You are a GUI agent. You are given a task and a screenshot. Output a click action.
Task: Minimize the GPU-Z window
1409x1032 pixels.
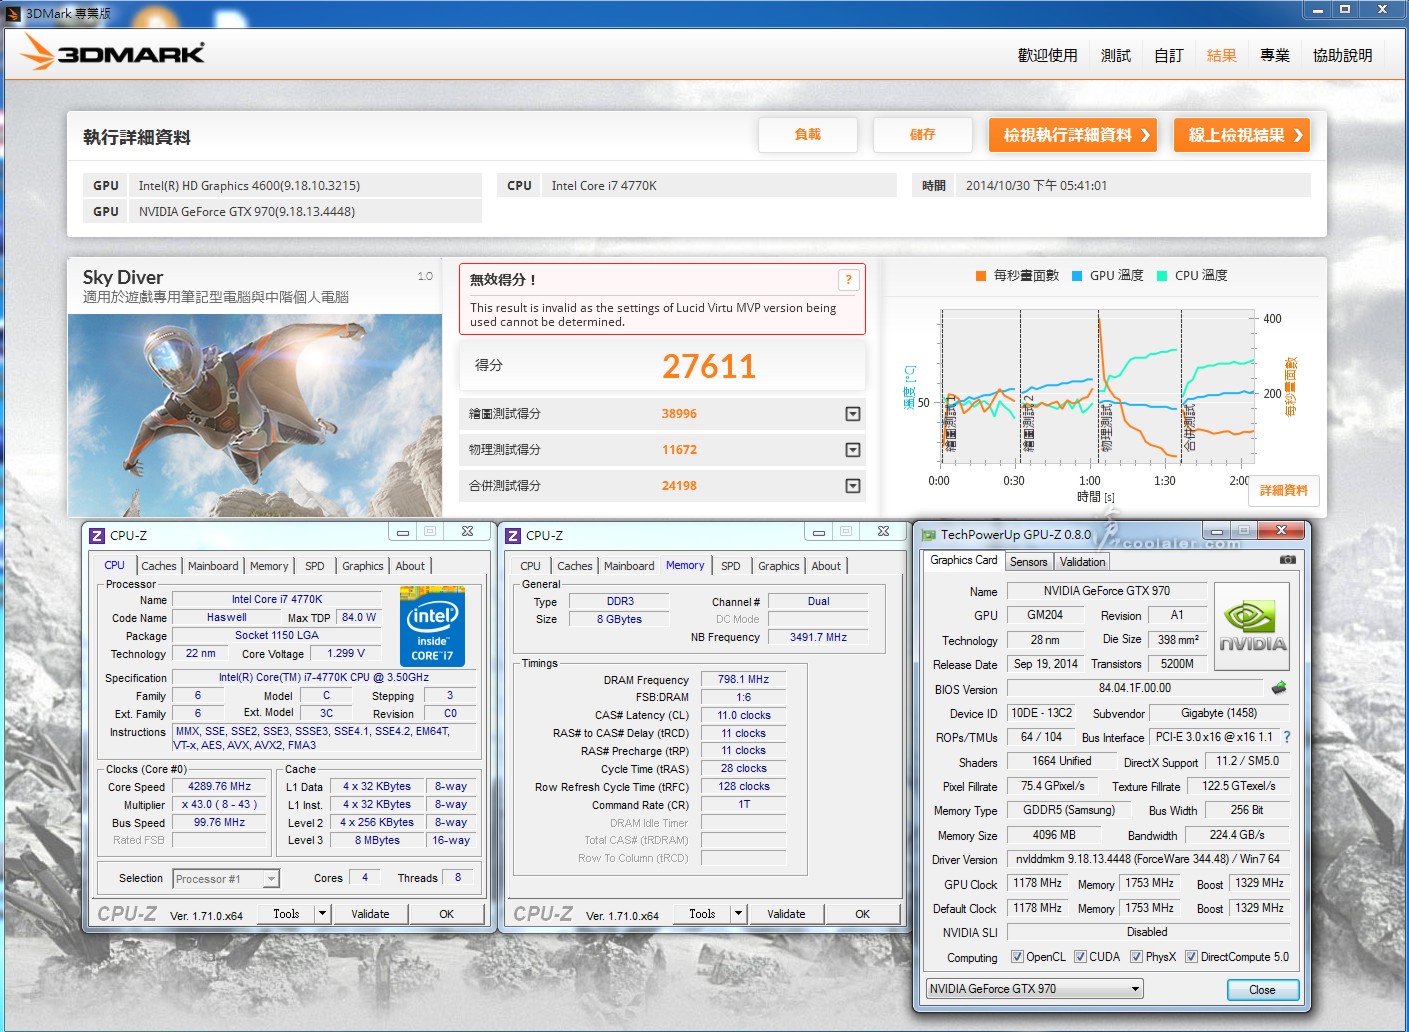point(1216,531)
